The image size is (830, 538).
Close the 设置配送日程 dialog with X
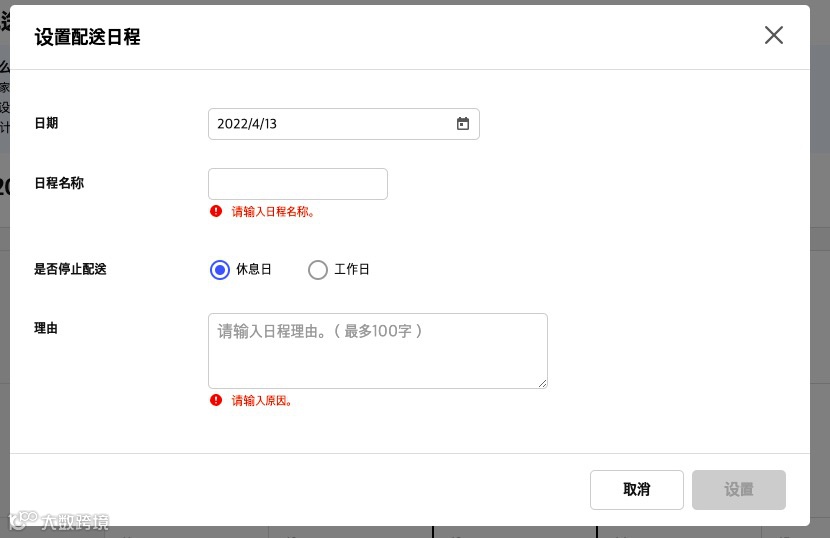(773, 35)
